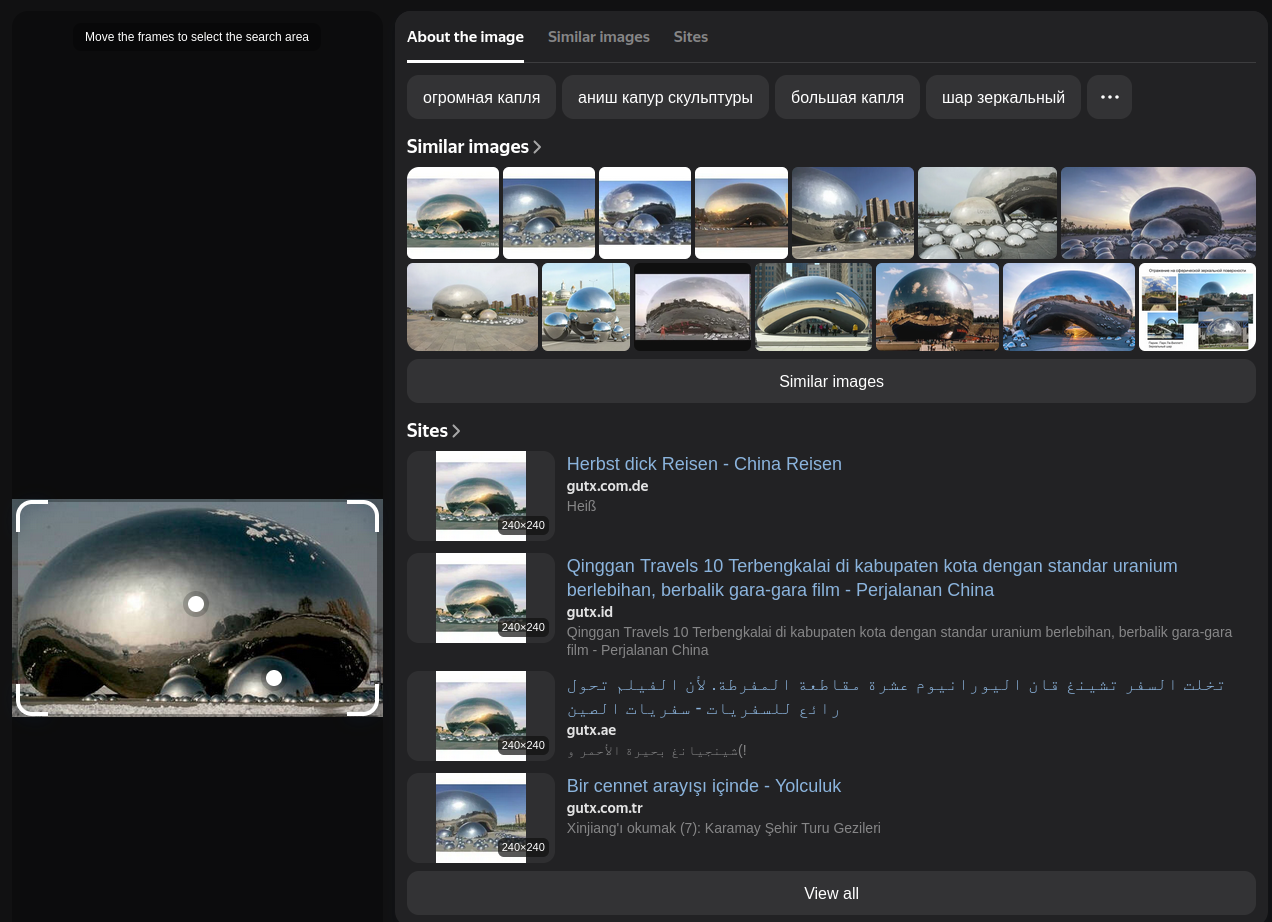Click the chevron beside the Sites heading
1272x922 pixels.
coord(456,431)
